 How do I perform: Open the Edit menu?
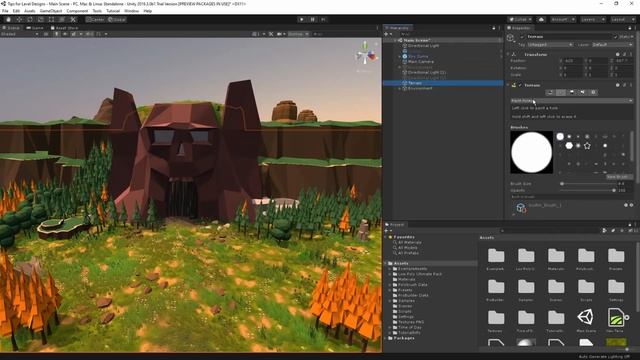(16, 11)
